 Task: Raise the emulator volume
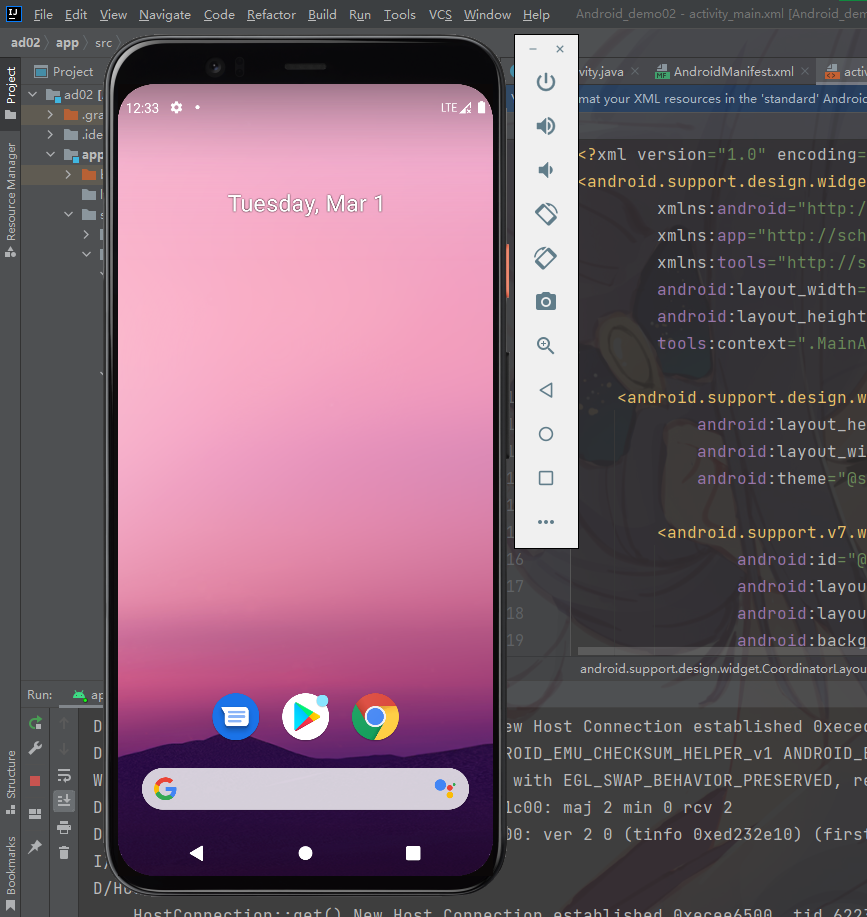545,126
